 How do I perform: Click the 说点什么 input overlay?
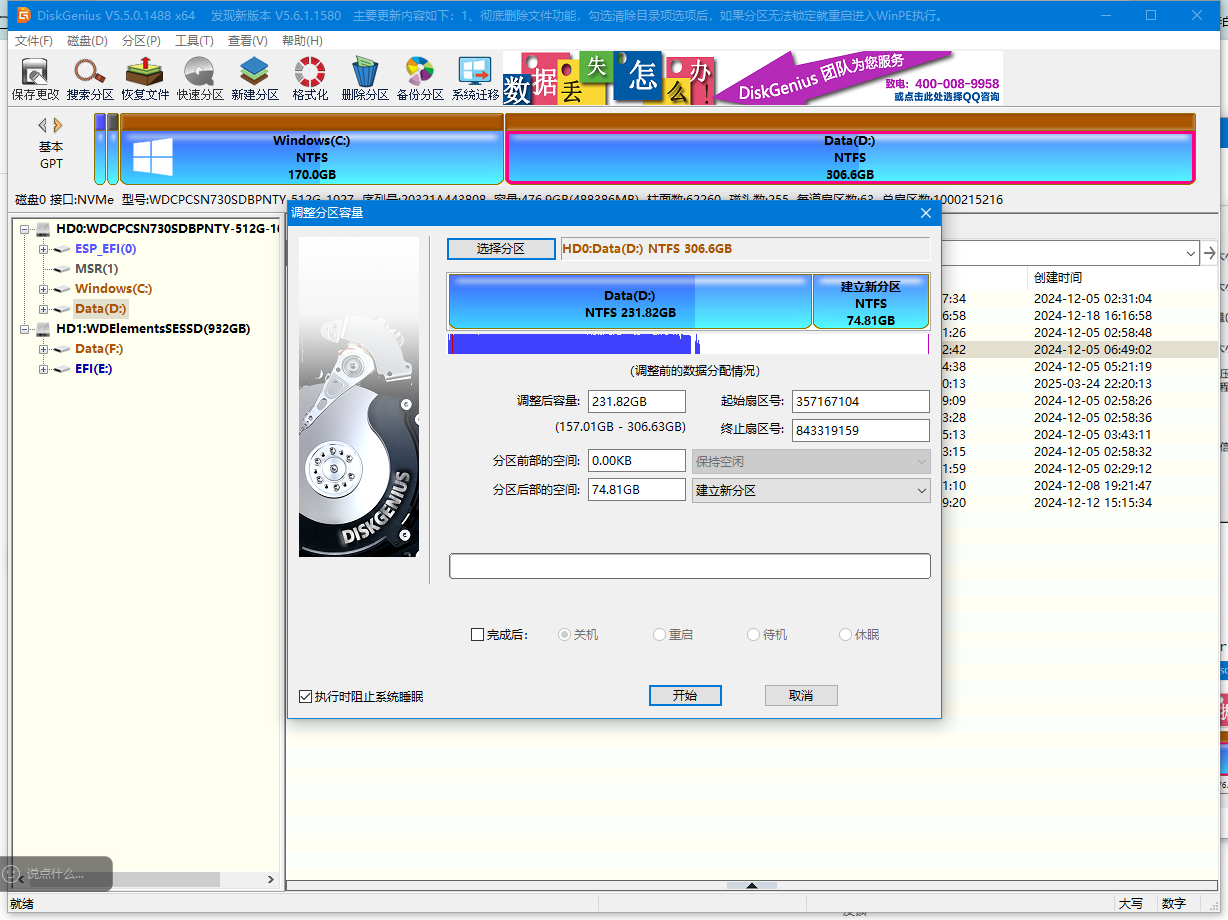point(56,874)
